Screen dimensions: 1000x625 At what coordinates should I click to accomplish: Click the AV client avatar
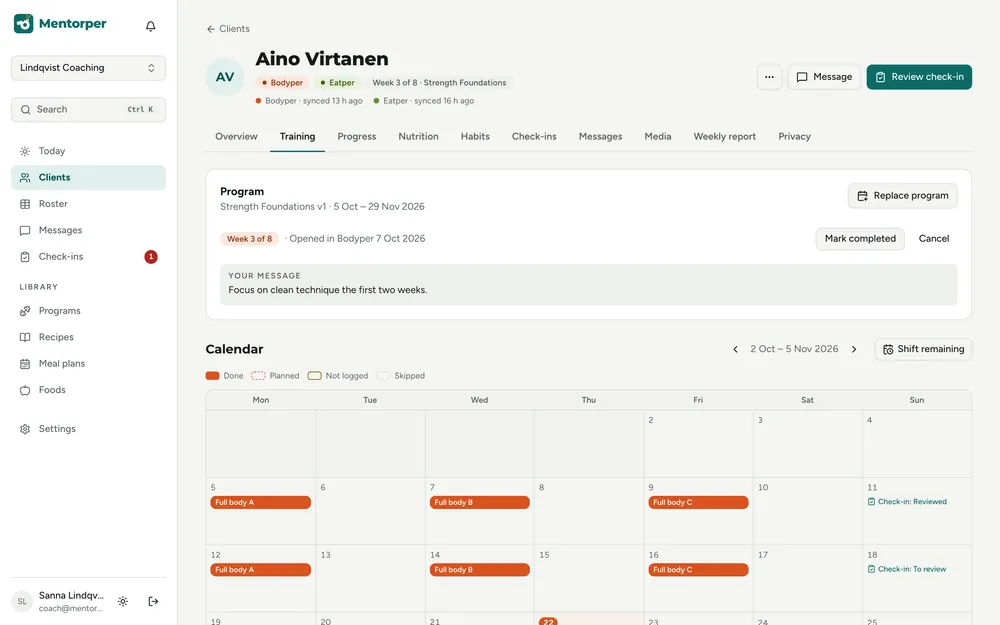pyautogui.click(x=224, y=77)
